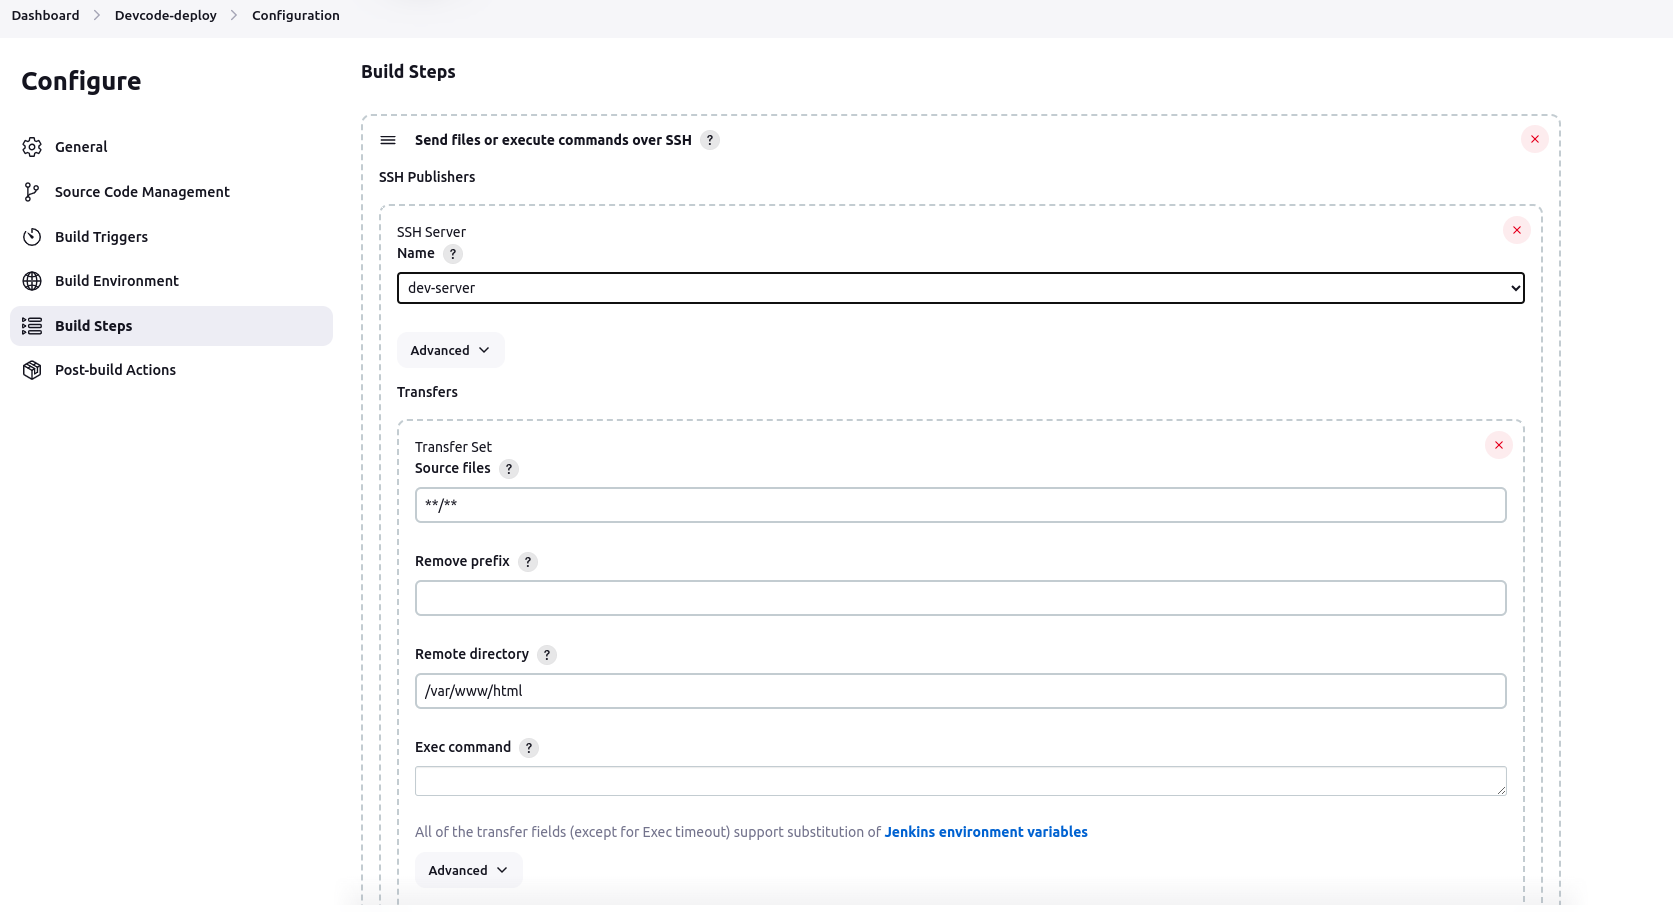1673x912 pixels.
Task: Delete the Send files over SSH step
Action: click(x=1534, y=139)
